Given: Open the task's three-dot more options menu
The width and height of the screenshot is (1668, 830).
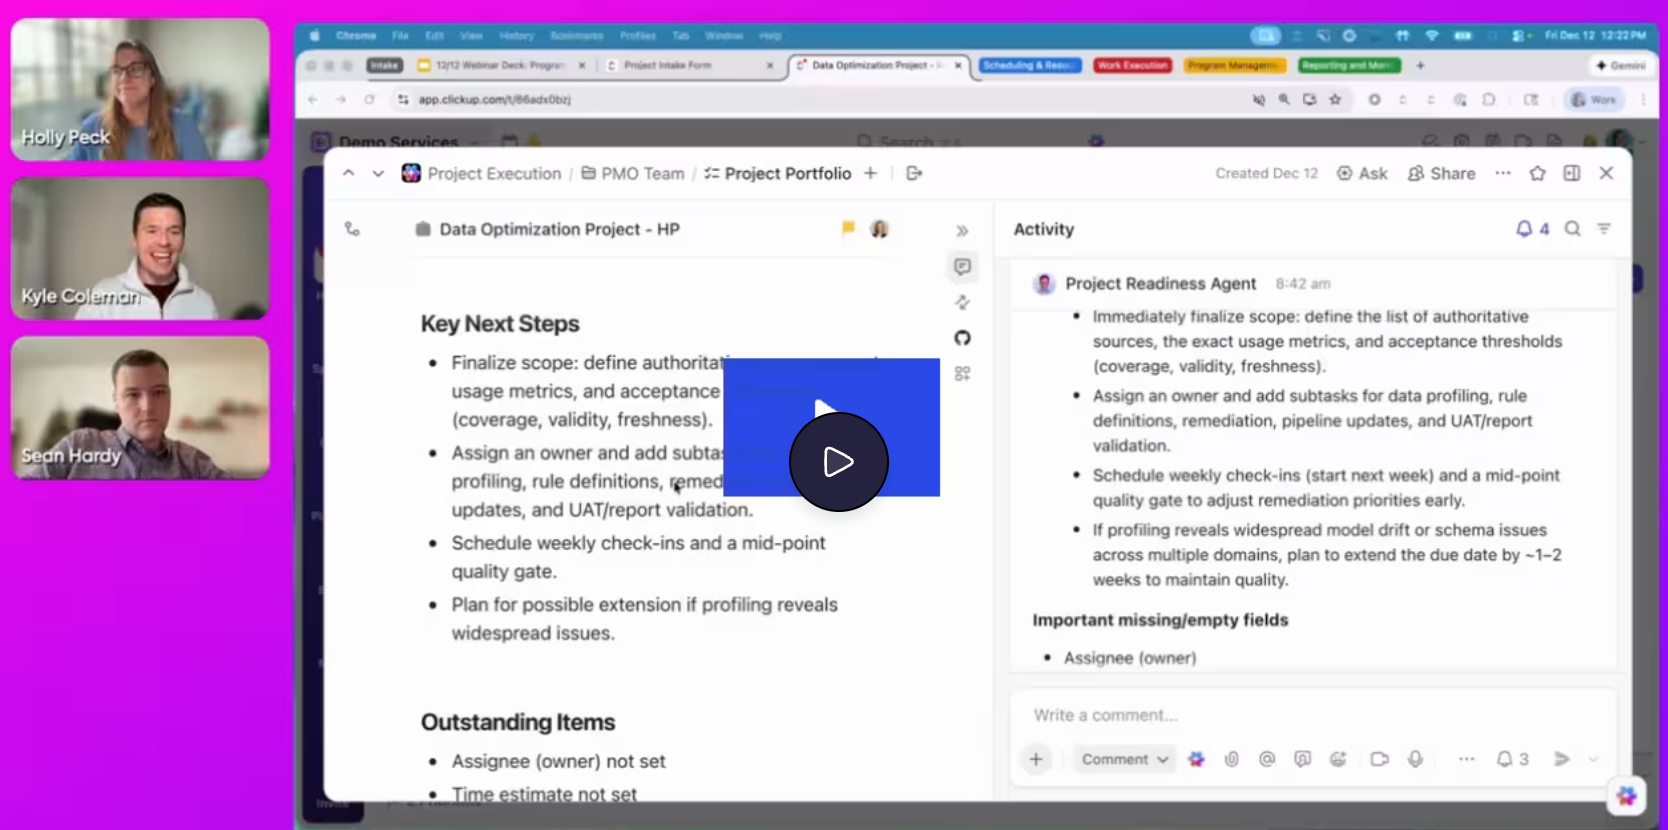Looking at the screenshot, I should tap(1502, 173).
